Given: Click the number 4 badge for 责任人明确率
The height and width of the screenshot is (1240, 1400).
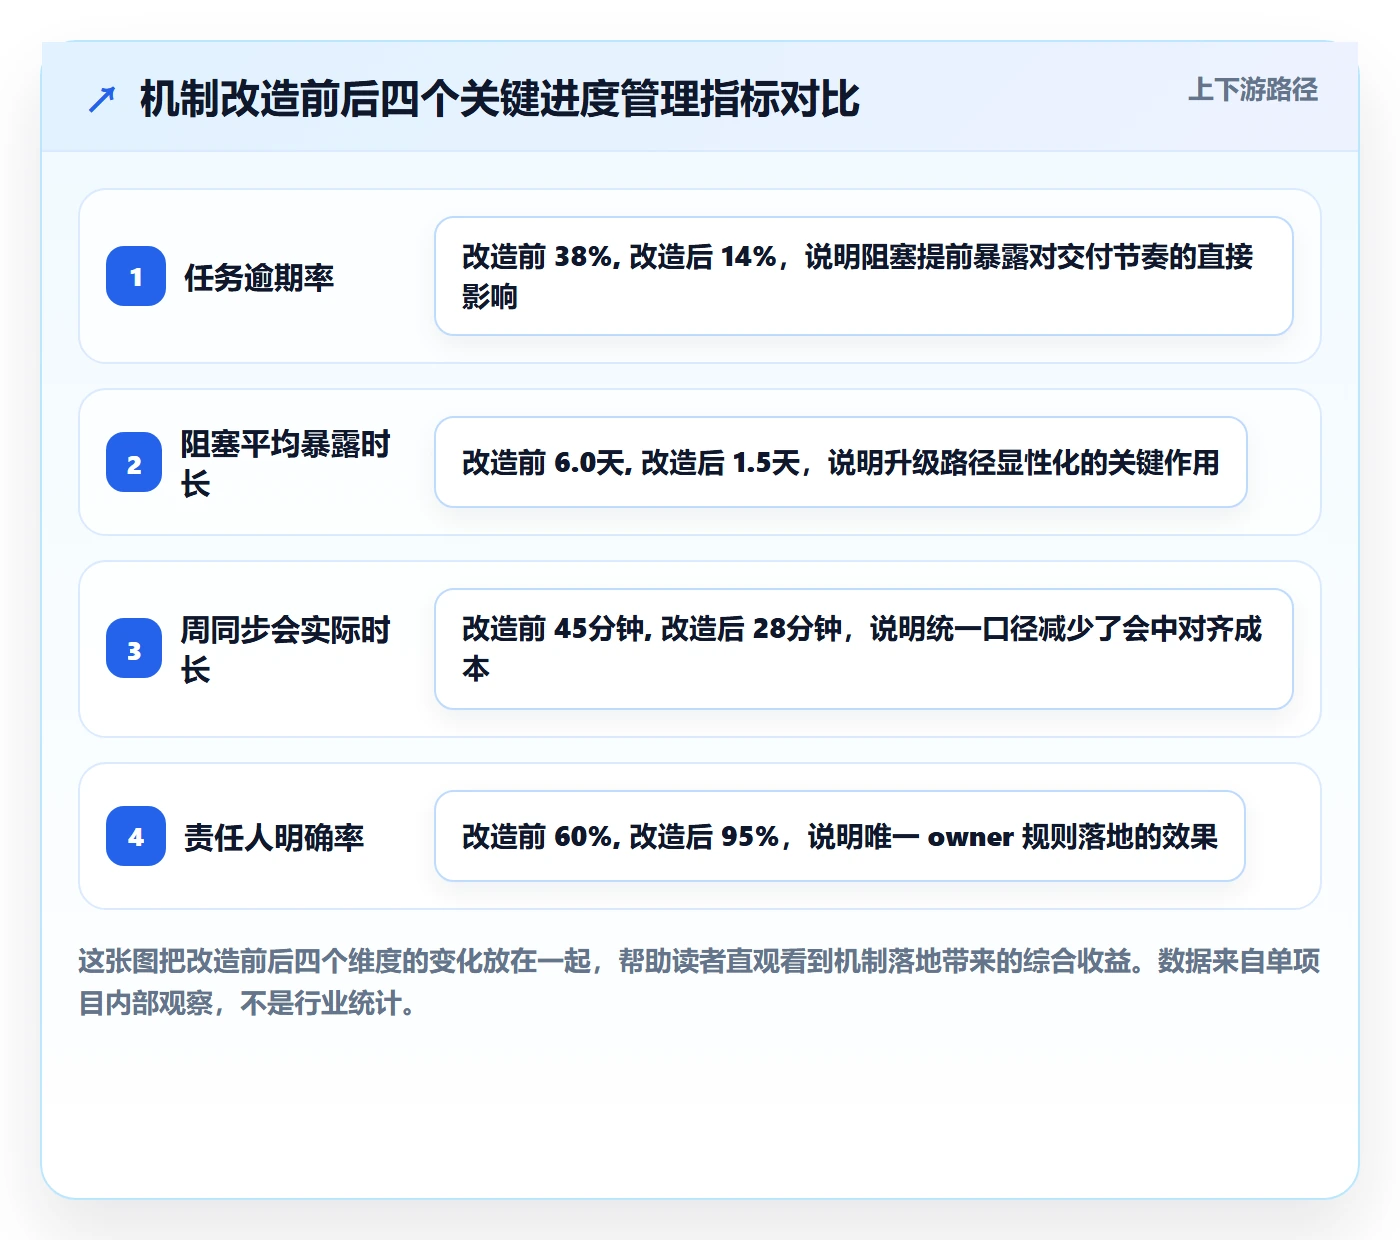Looking at the screenshot, I should (x=136, y=836).
